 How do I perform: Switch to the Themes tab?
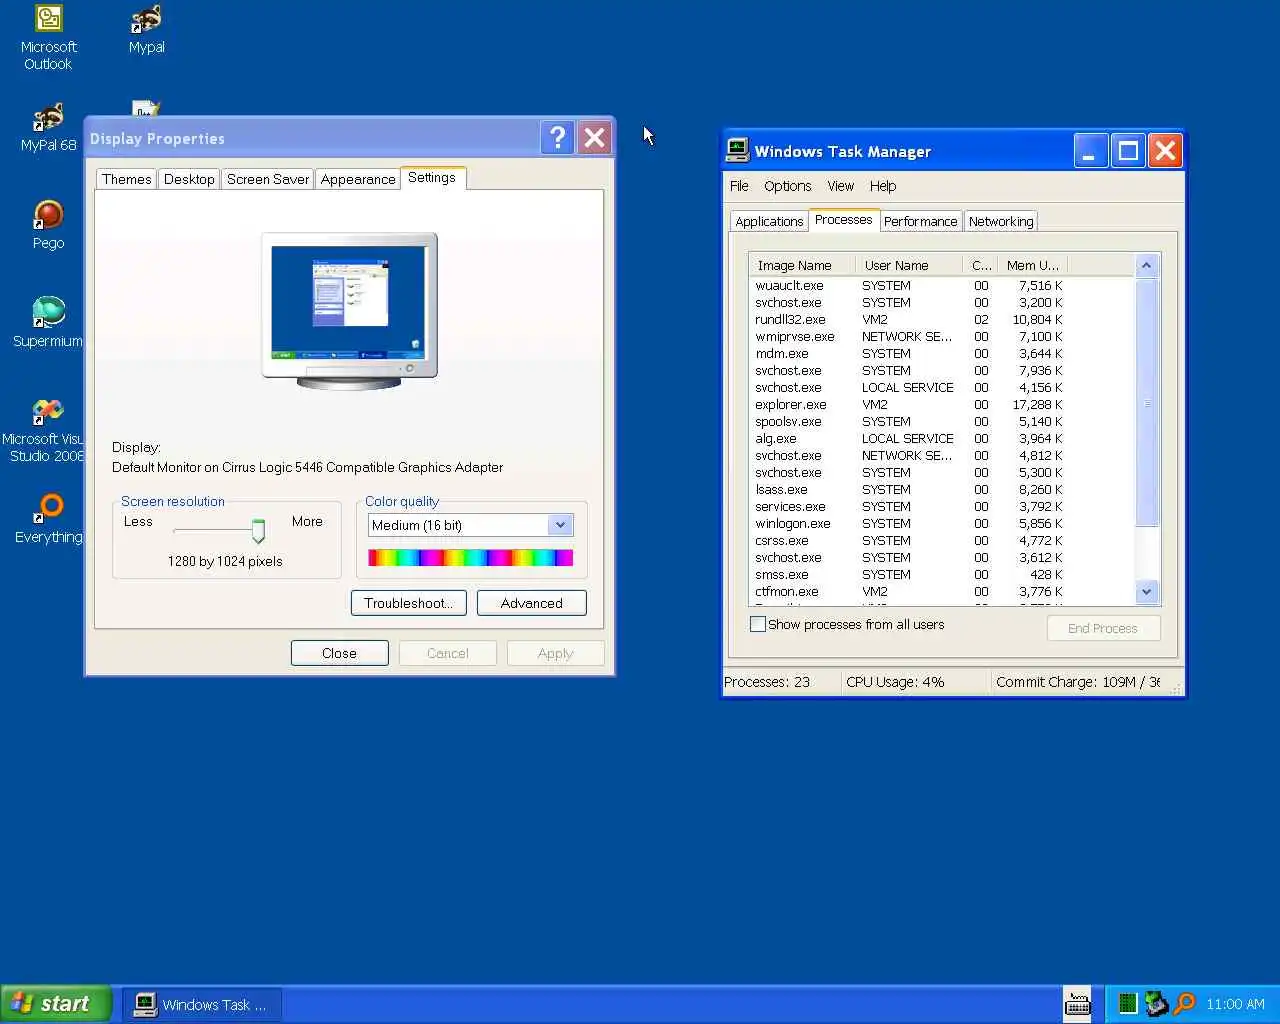(x=127, y=179)
